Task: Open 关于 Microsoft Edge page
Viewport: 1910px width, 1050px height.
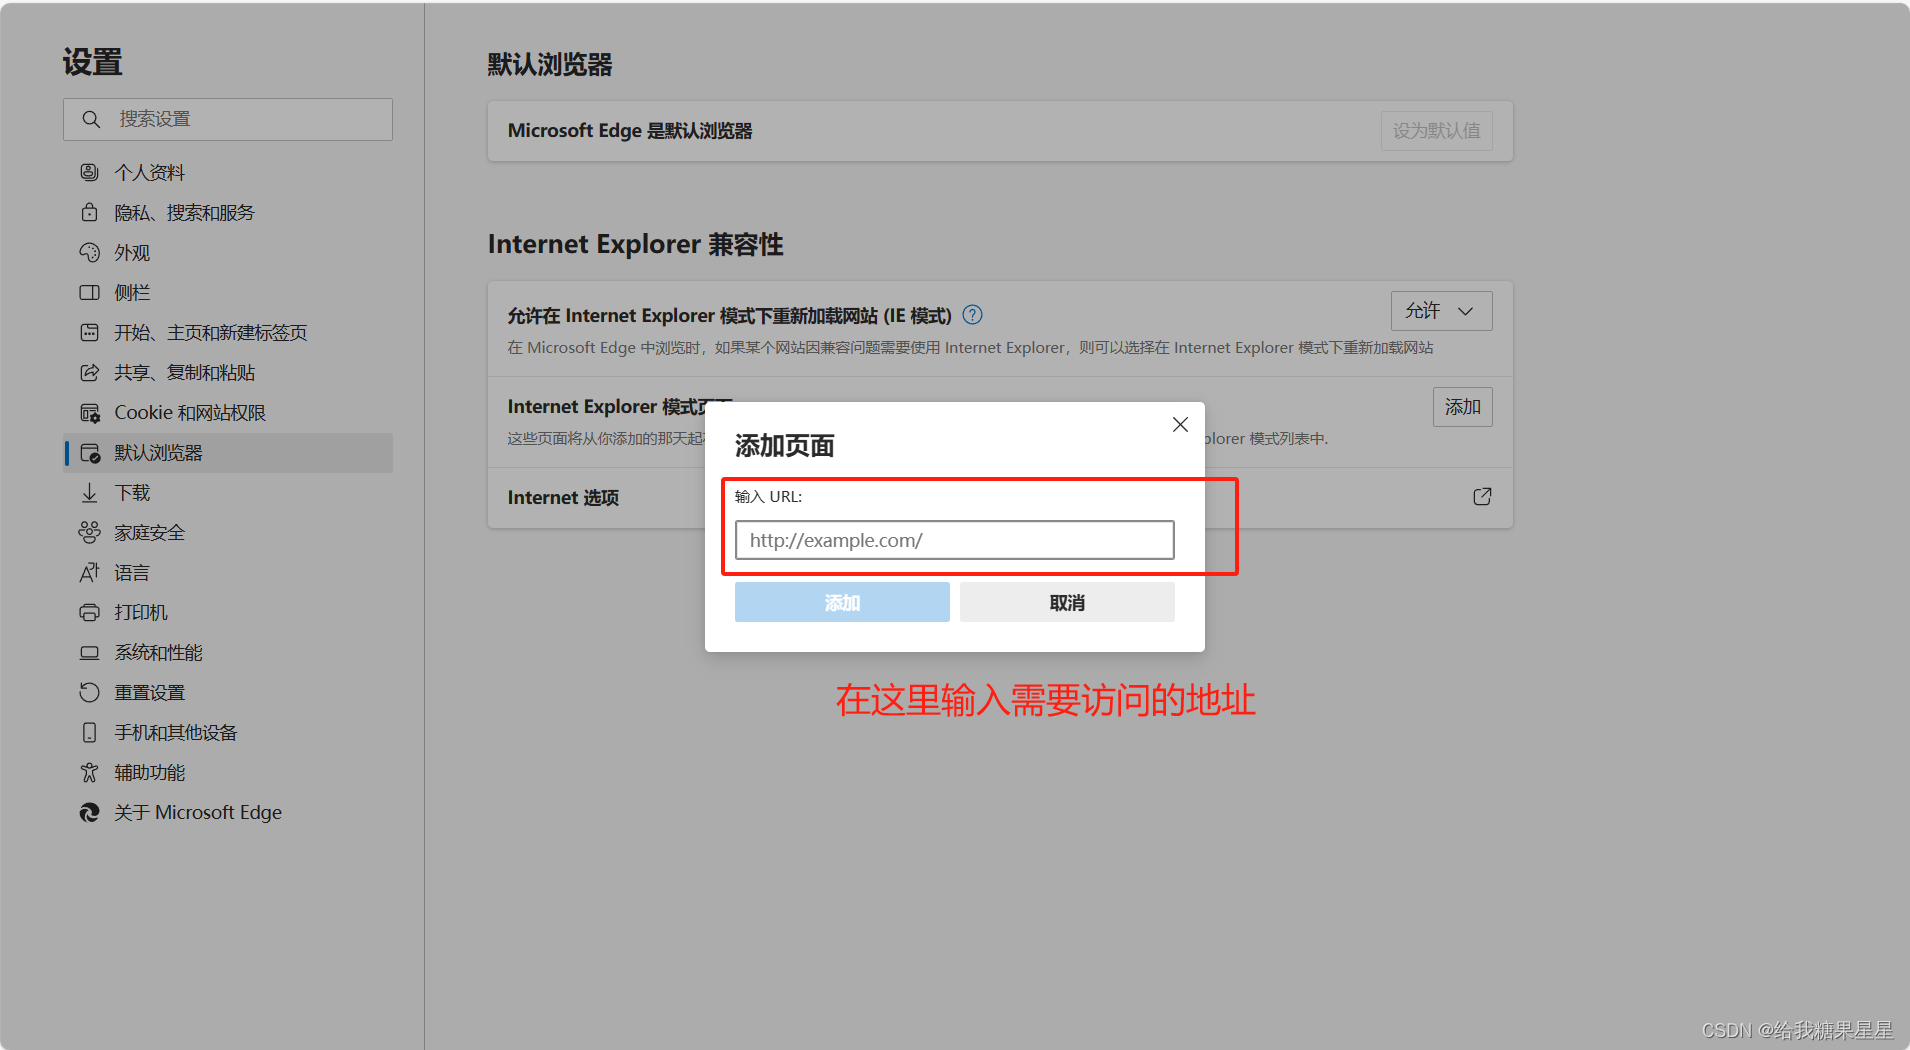Action: pos(228,812)
